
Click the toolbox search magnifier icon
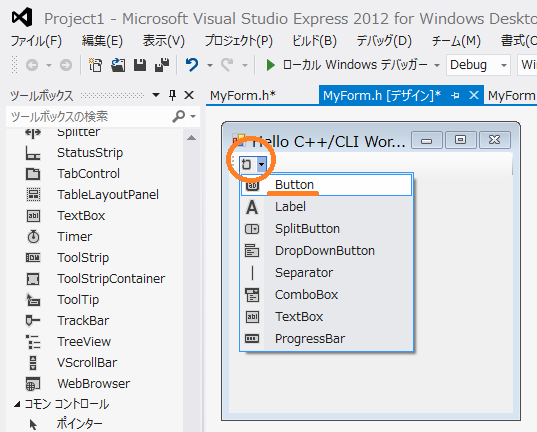pos(178,116)
